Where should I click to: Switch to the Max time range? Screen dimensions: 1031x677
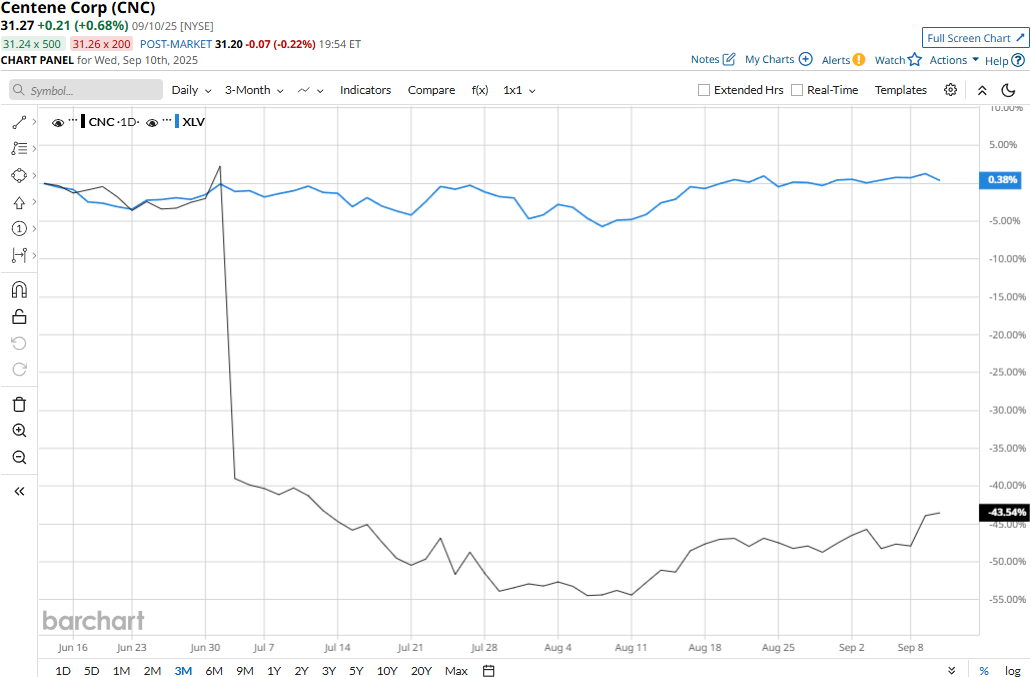pos(456,670)
